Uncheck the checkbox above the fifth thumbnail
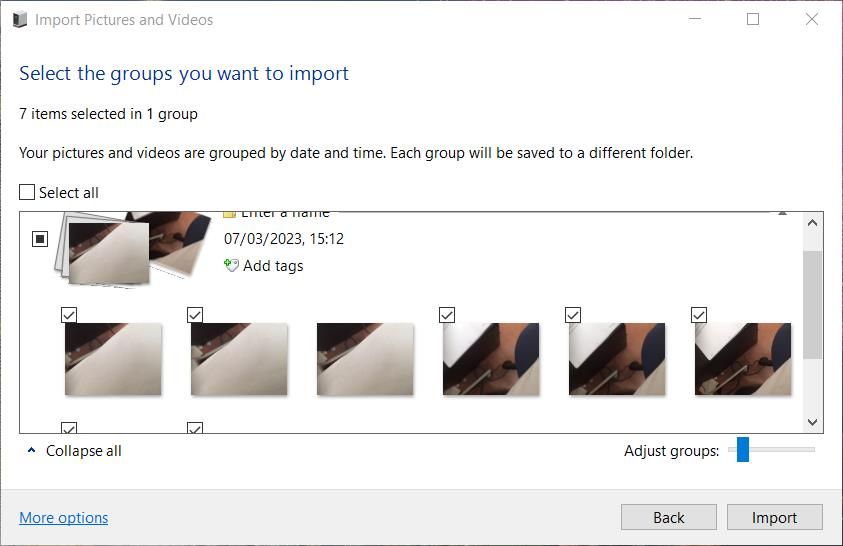The image size is (843, 546). click(x=573, y=315)
